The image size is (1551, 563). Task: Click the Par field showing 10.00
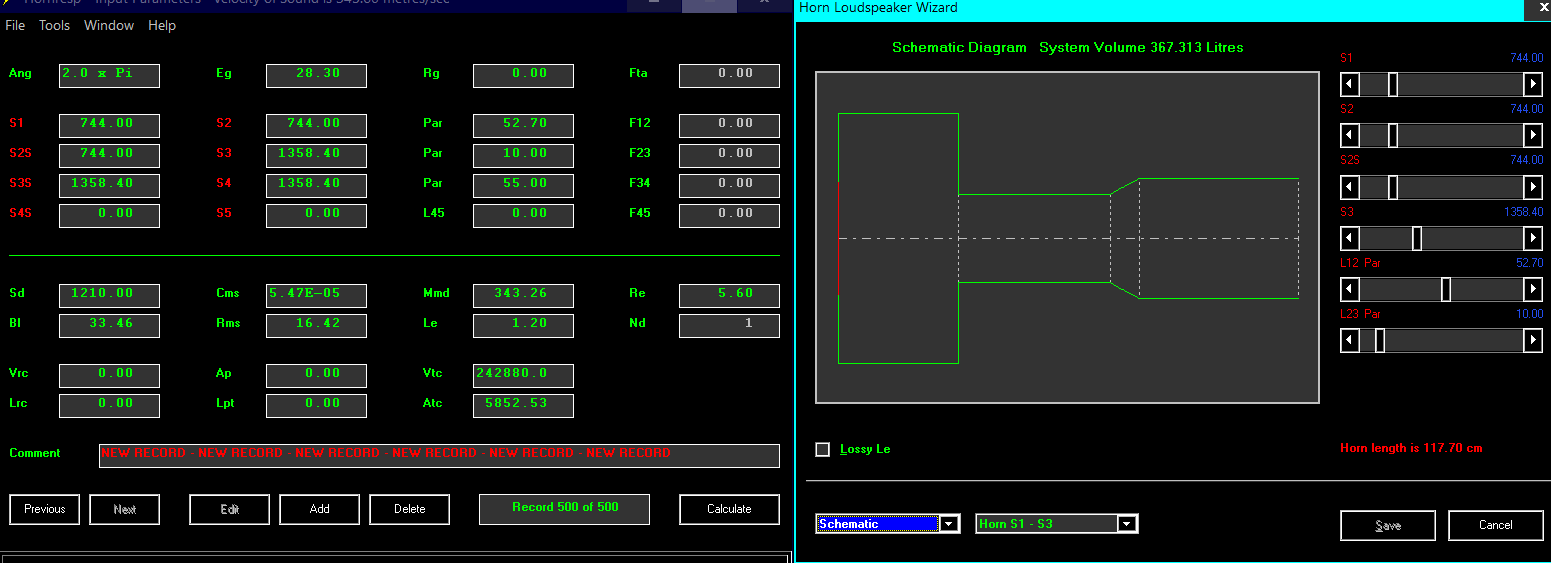523,155
